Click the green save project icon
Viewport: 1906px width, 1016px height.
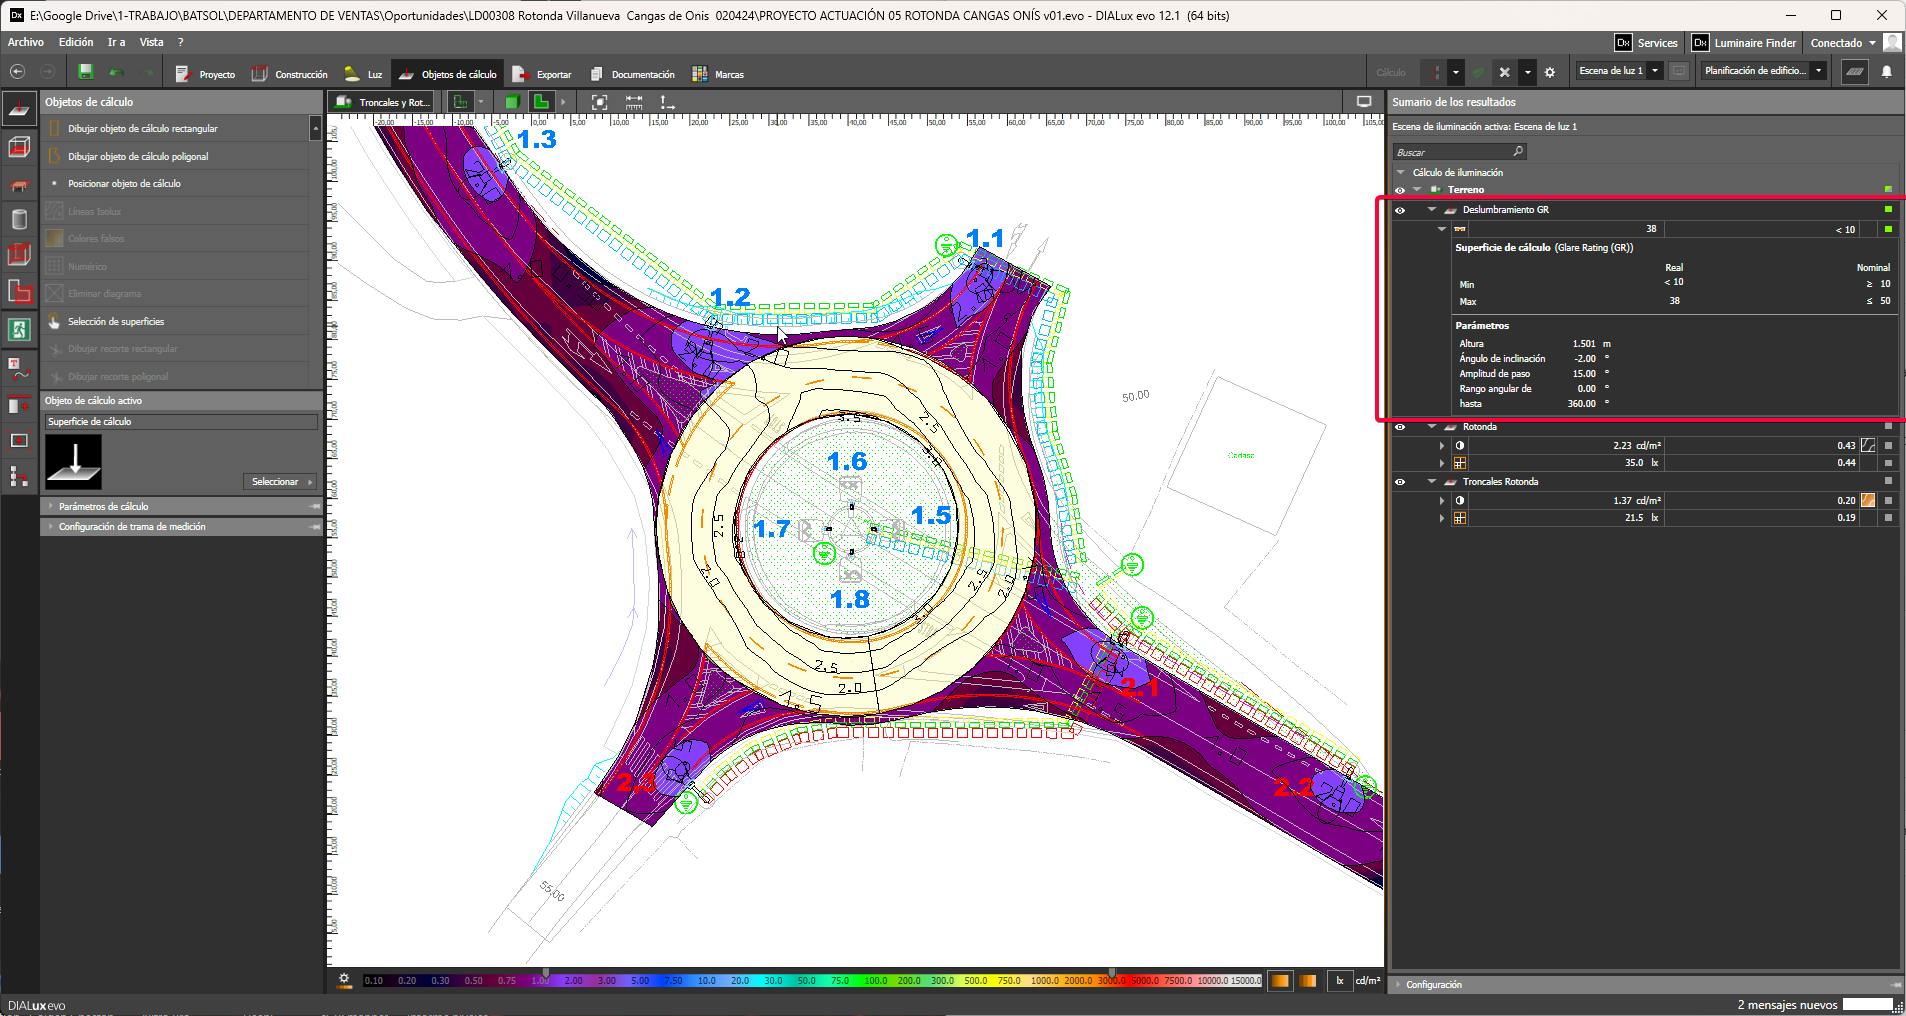pos(85,72)
